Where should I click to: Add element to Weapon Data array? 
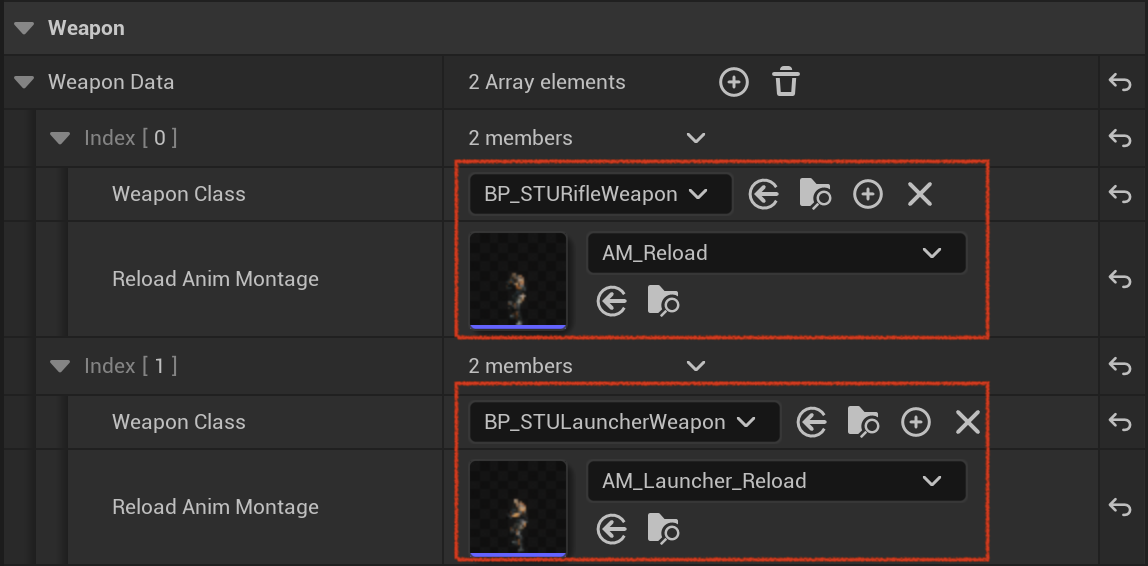[734, 82]
